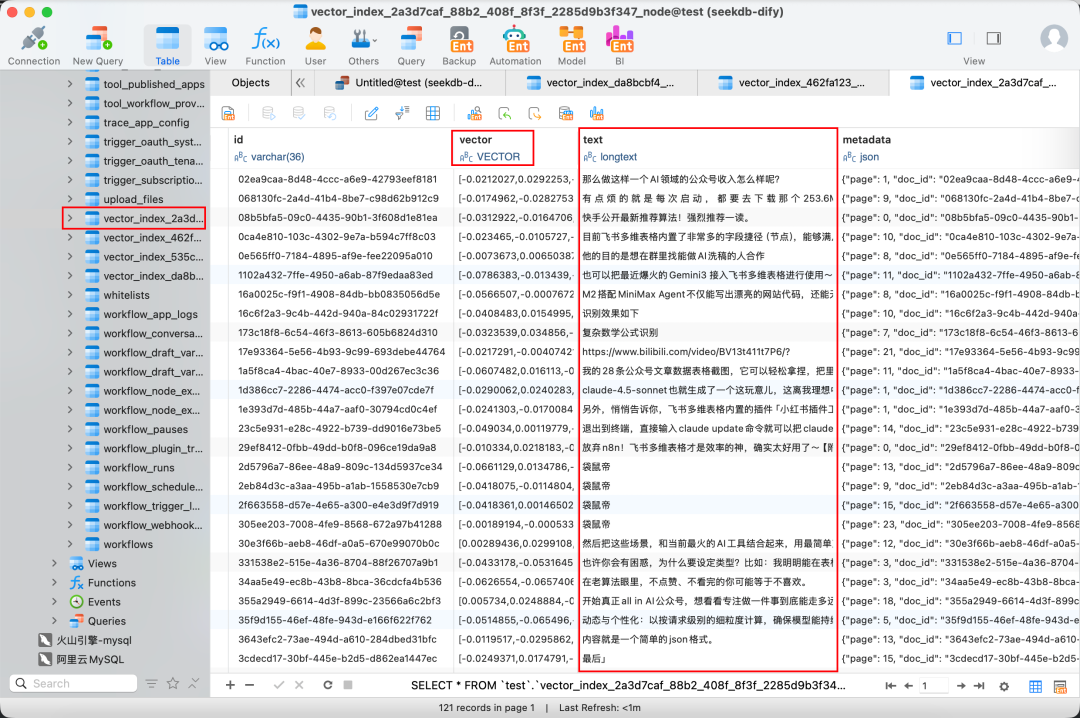The width and height of the screenshot is (1080, 718).
Task: Click the vector column header
Action: coord(493,147)
